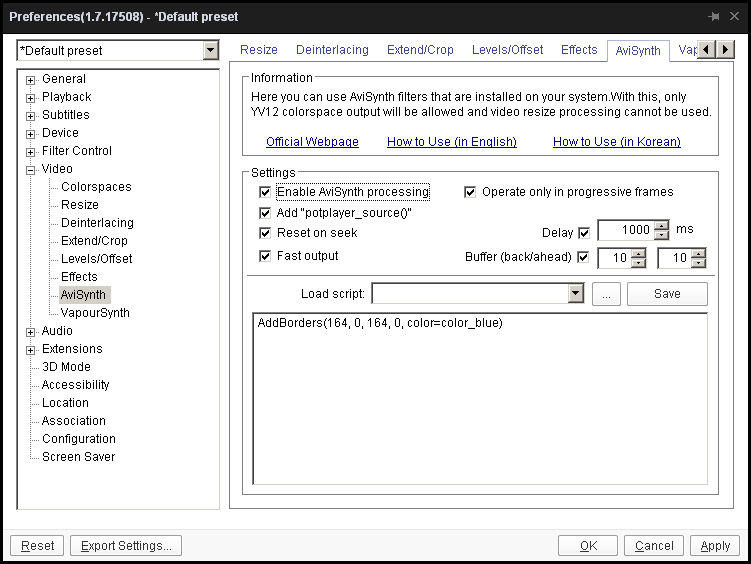Open How to Use (in Korean) link

coord(616,142)
